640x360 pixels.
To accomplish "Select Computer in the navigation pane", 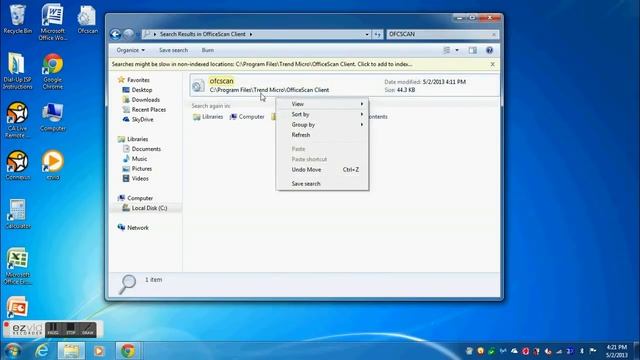I will 136,198.
